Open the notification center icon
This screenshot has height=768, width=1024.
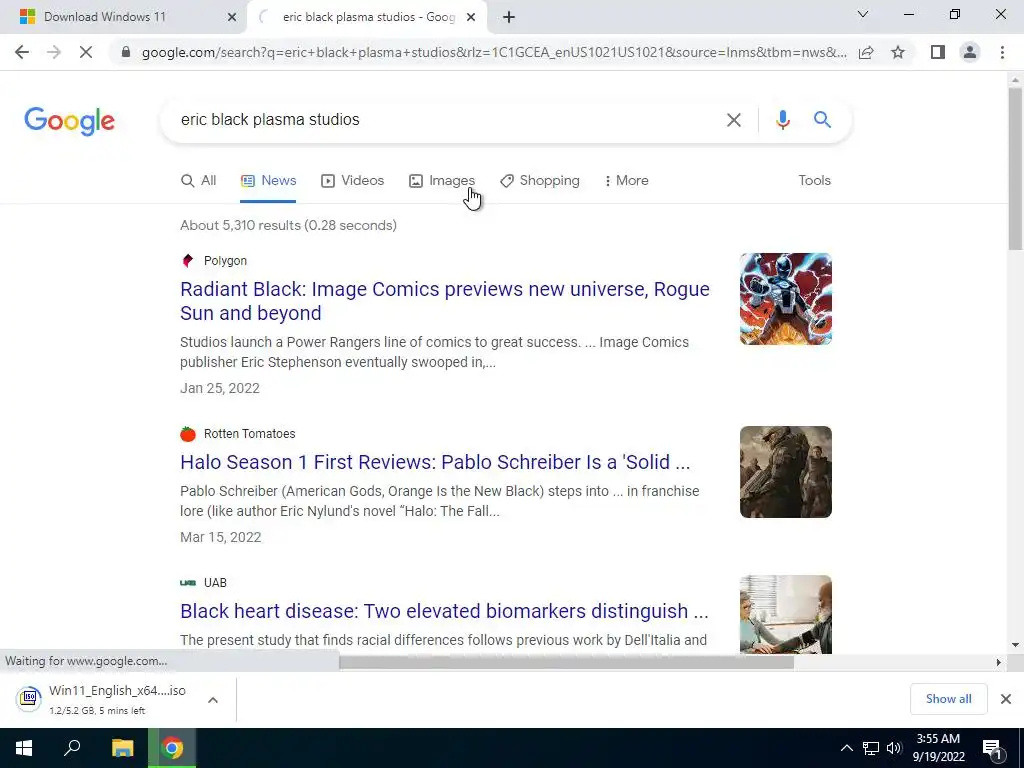click(x=992, y=748)
